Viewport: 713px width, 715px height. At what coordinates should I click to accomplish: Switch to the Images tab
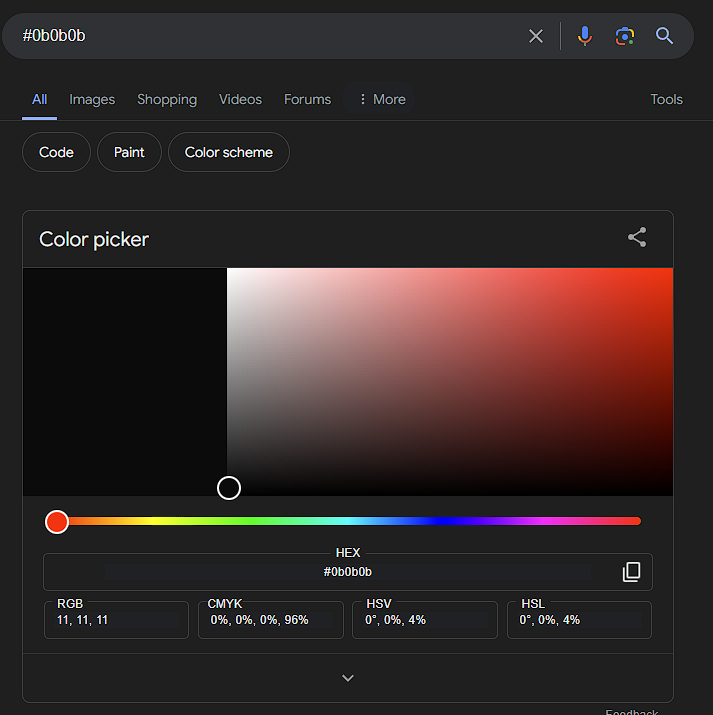(92, 99)
